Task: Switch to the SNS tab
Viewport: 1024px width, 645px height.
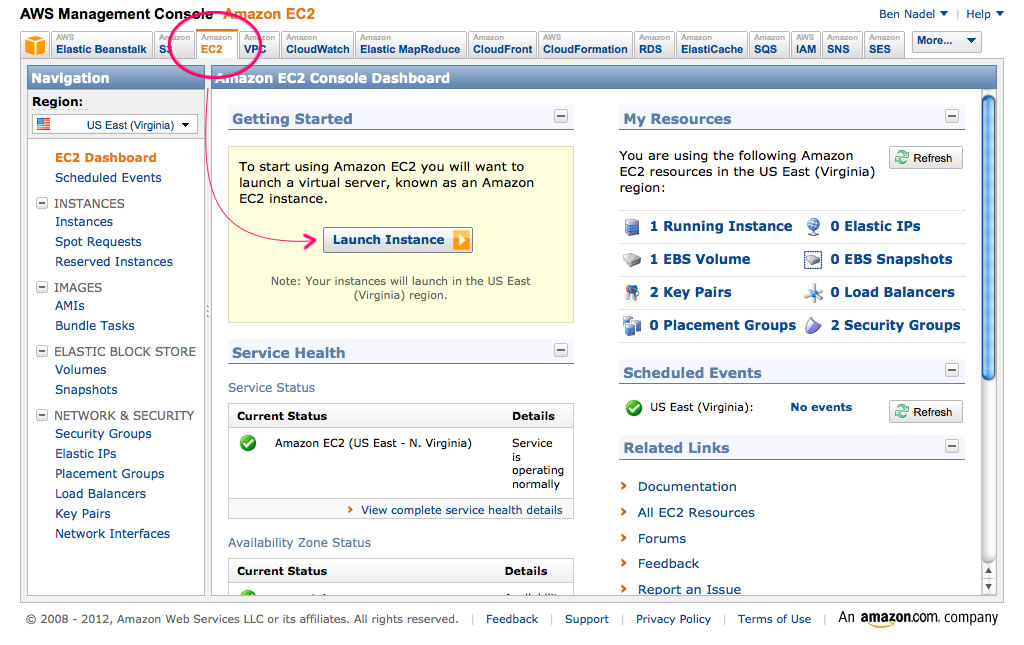Action: click(842, 44)
